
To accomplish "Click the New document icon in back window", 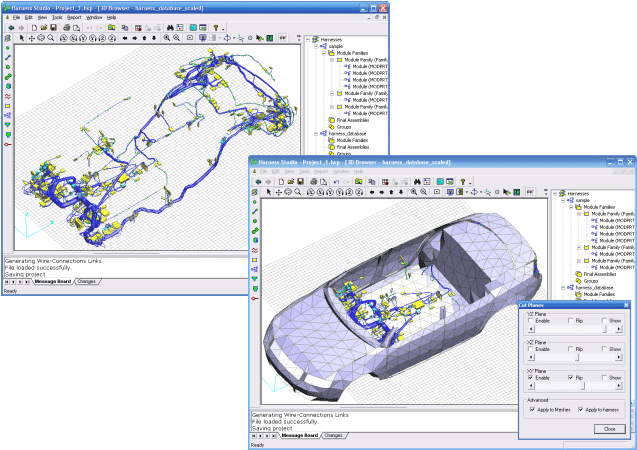I will (34, 28).
